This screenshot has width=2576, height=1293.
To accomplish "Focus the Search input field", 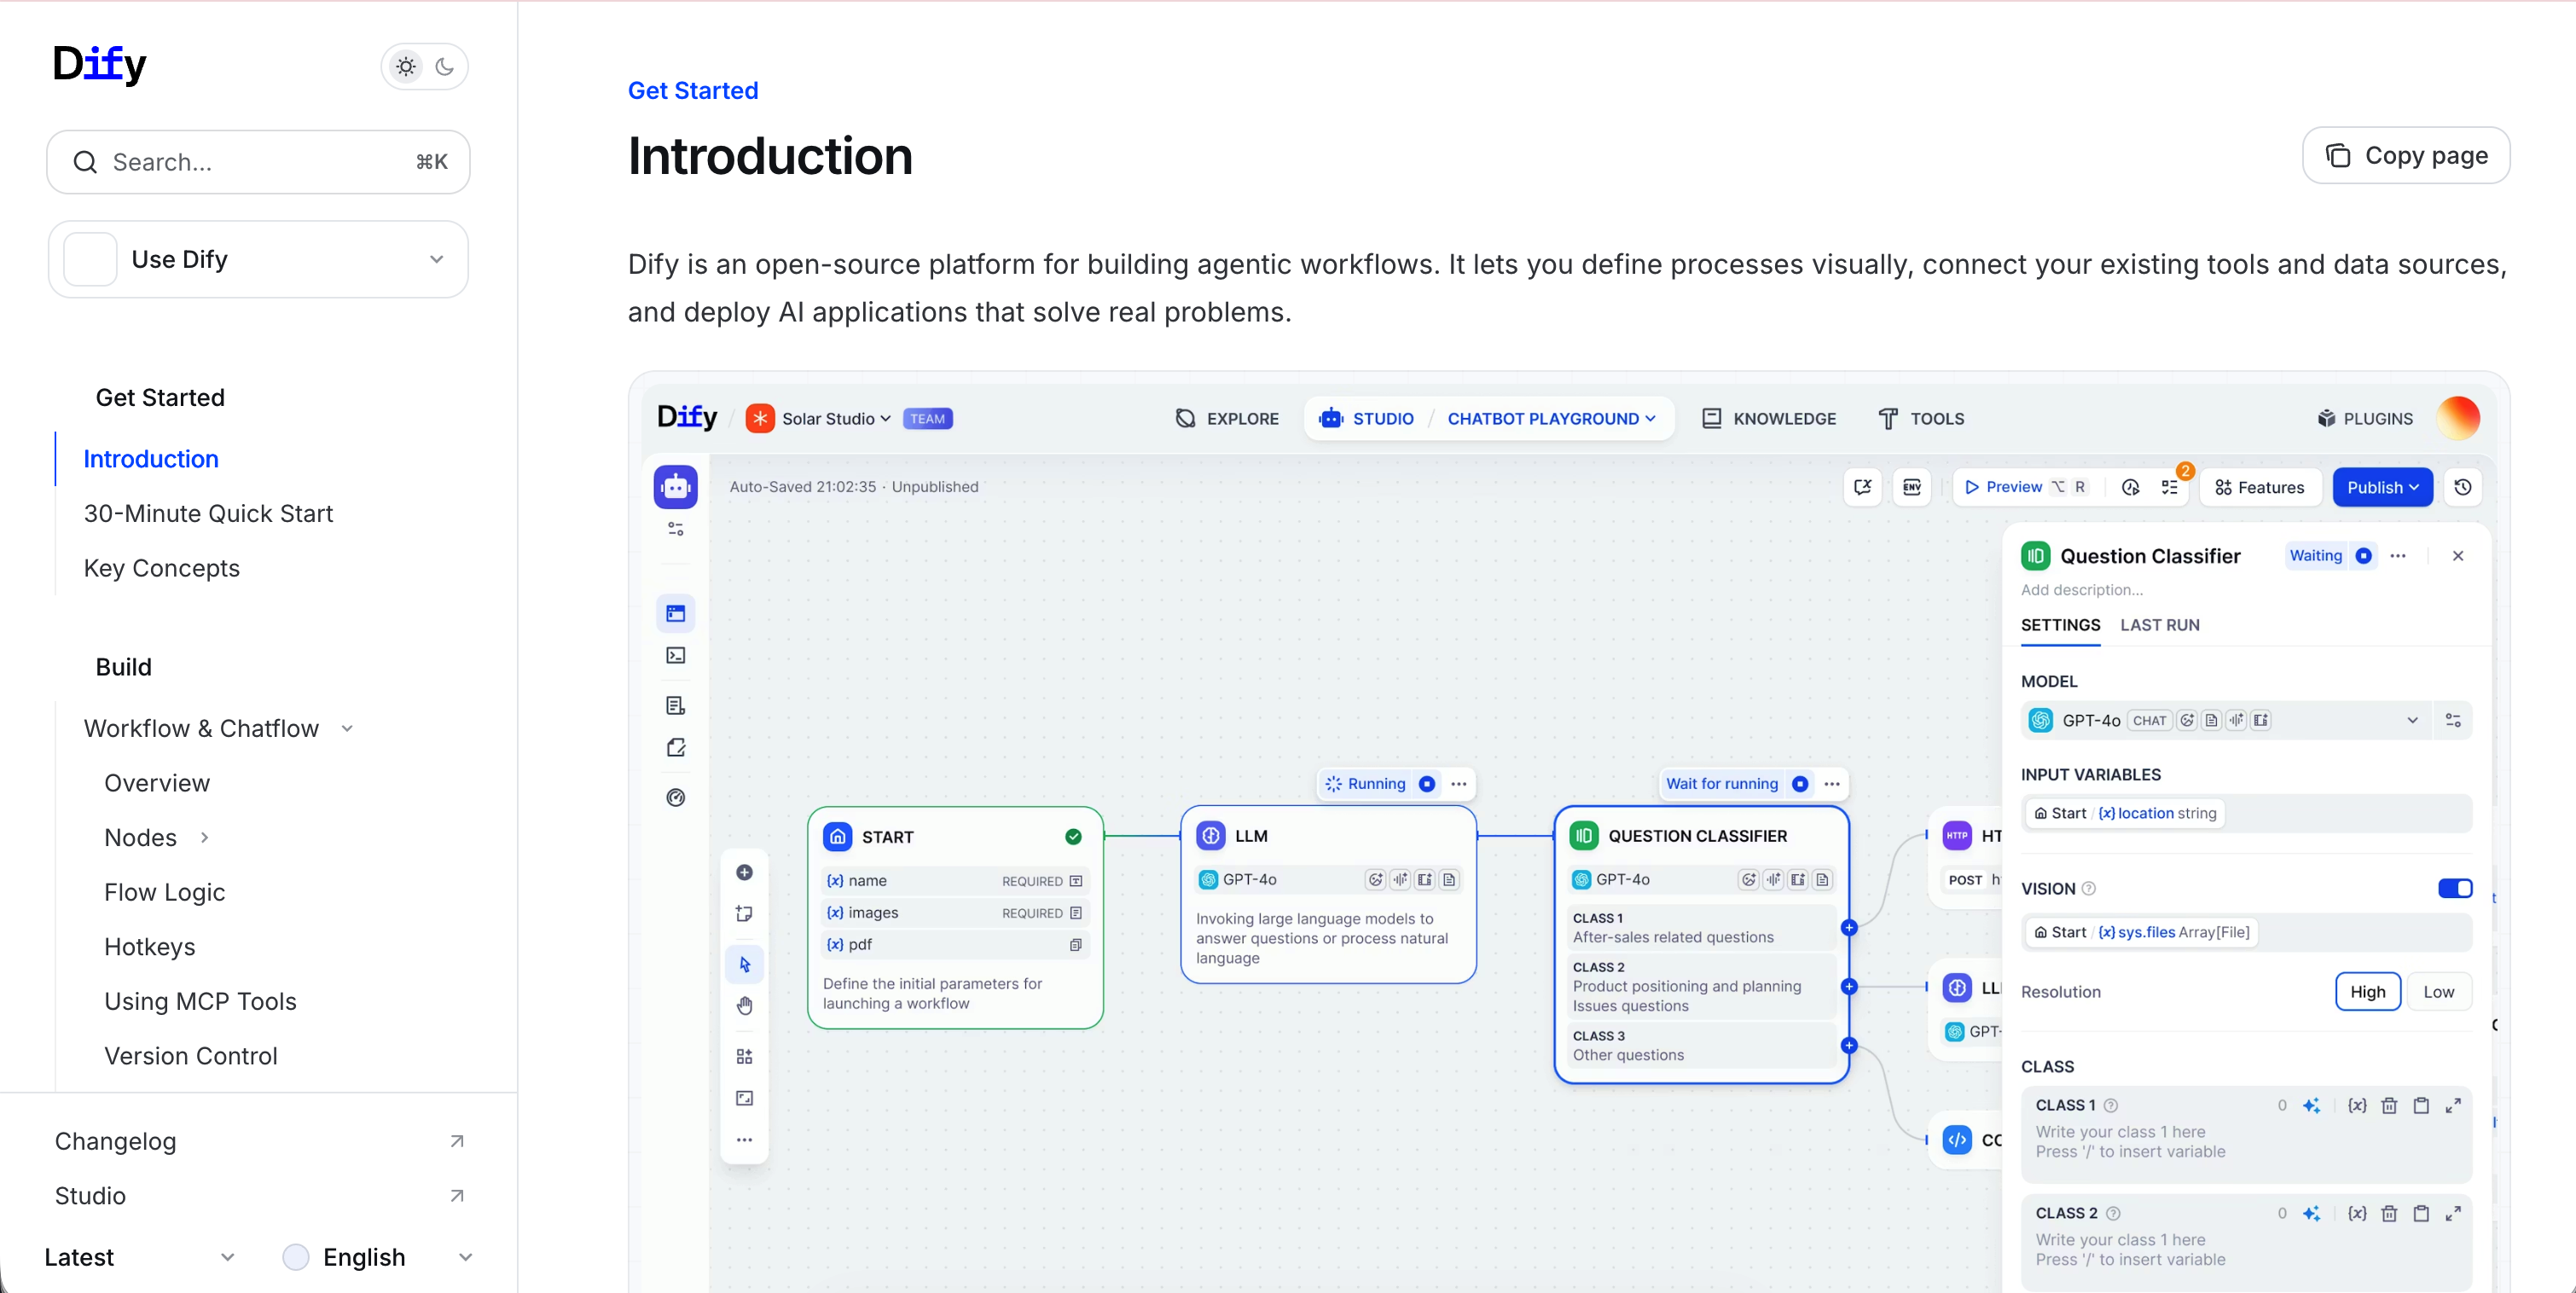I will (258, 162).
